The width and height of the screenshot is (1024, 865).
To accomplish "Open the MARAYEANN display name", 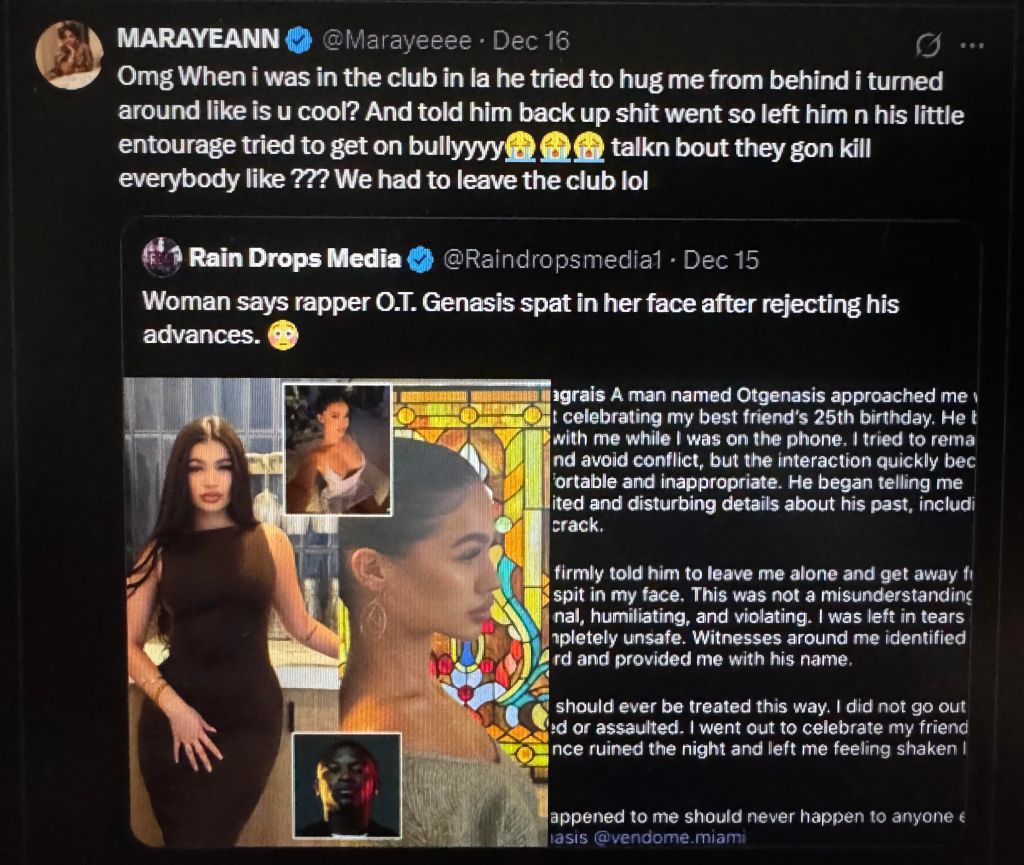I will [x=199, y=39].
